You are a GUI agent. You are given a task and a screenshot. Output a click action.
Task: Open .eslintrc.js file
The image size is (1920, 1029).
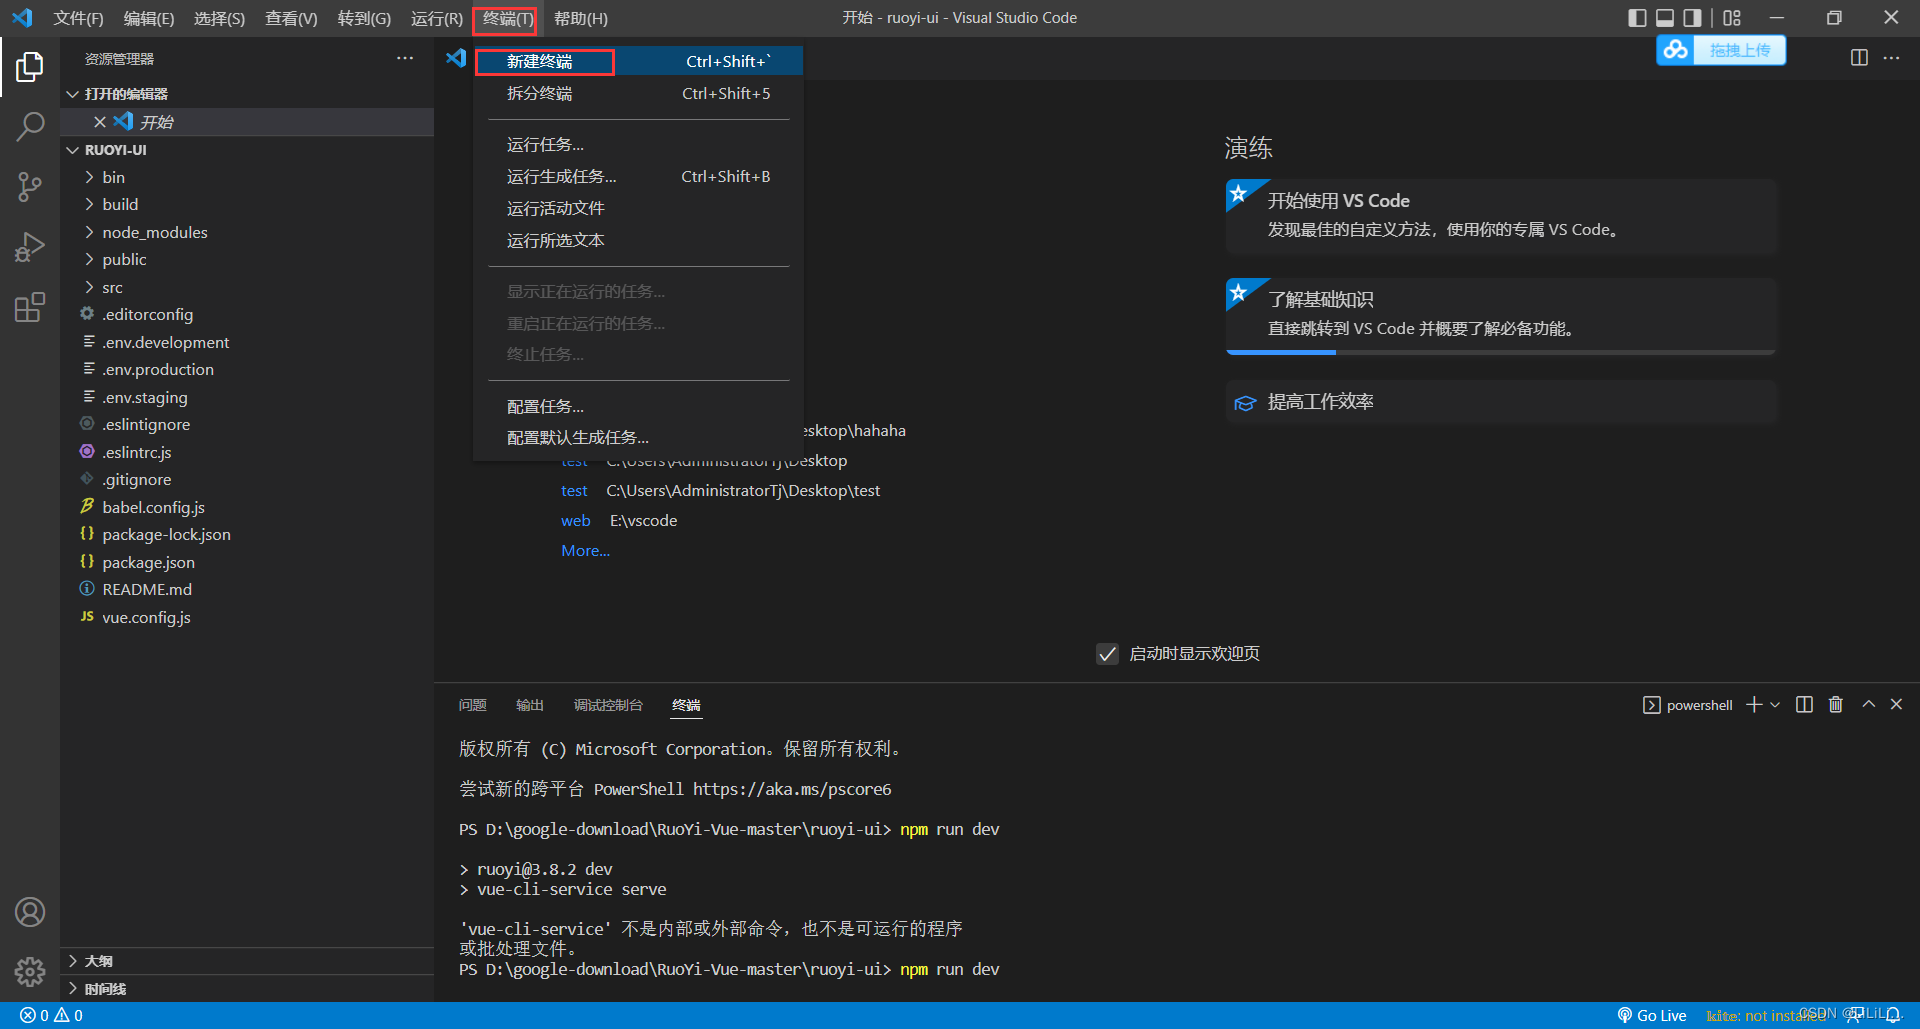click(247, 452)
